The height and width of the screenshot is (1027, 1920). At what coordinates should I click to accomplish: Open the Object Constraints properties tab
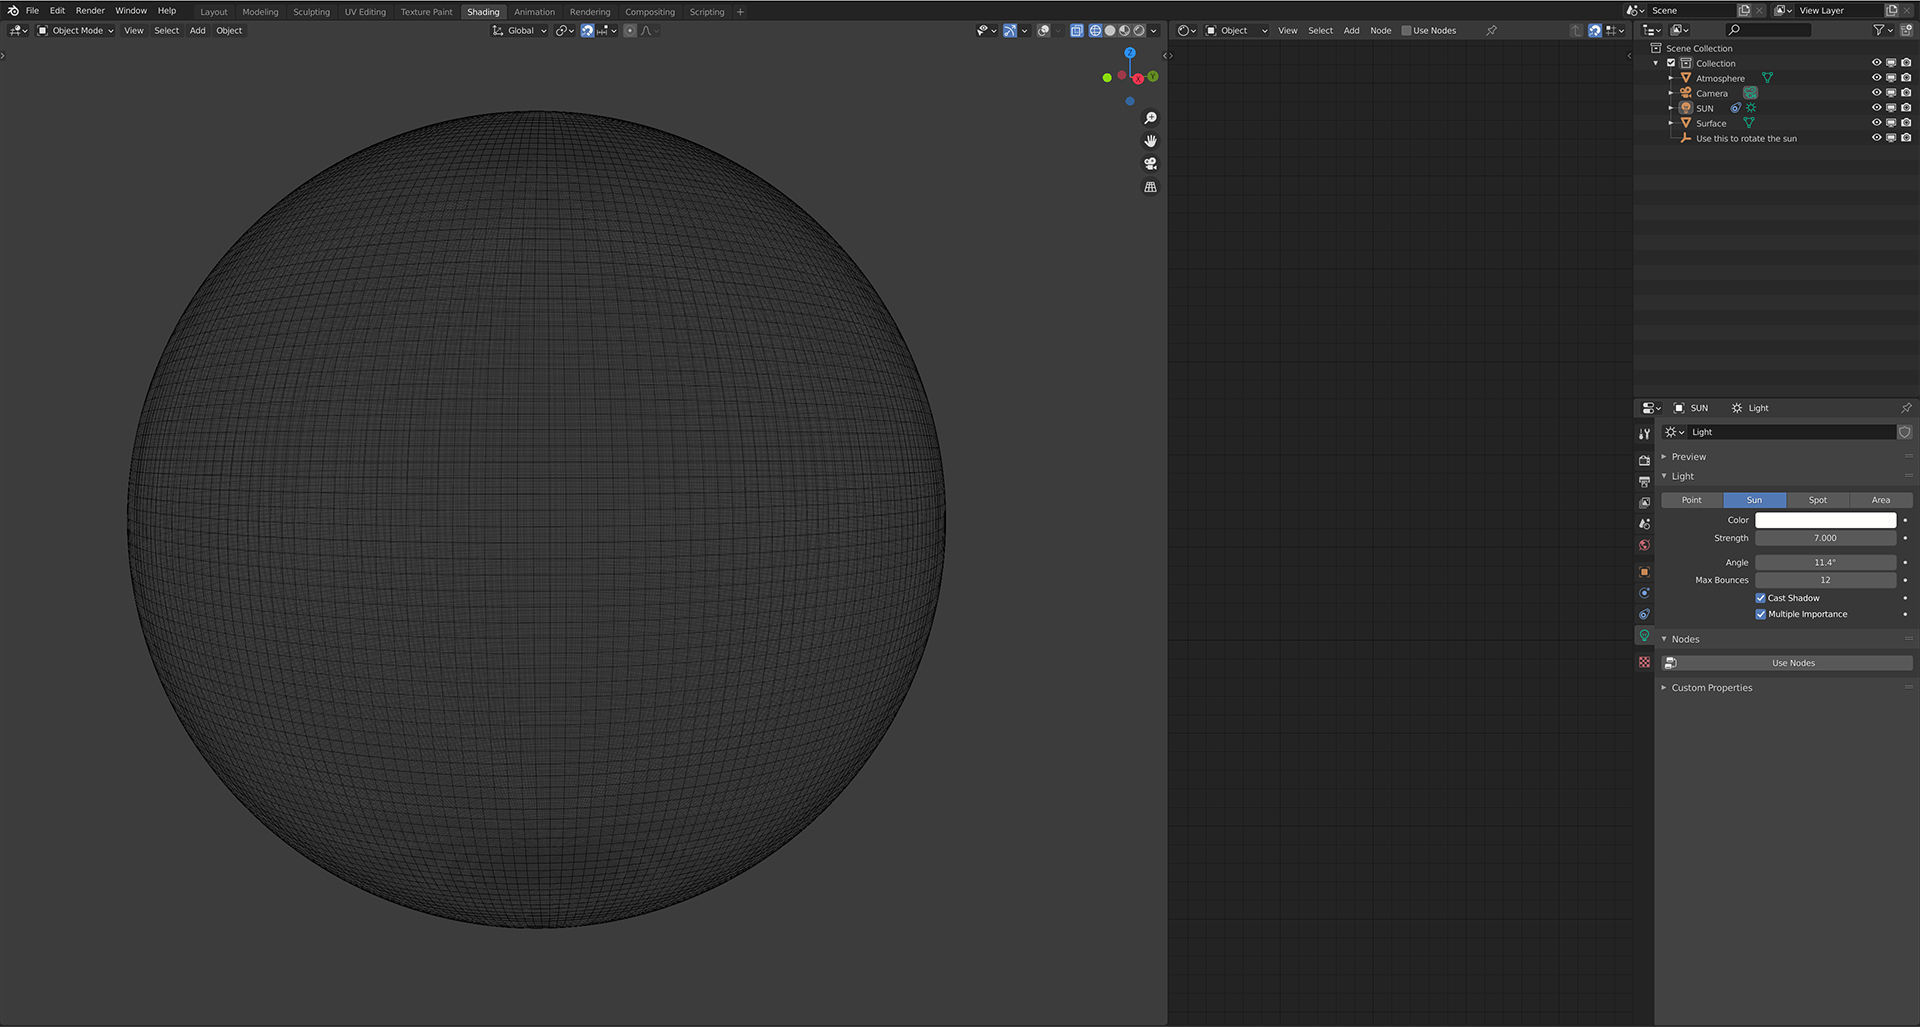[1644, 614]
